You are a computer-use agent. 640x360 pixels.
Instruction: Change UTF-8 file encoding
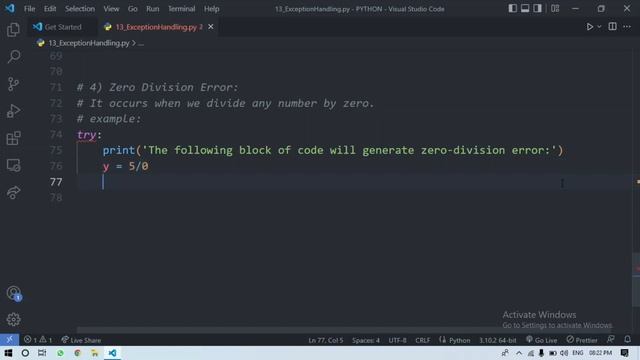tap(397, 340)
